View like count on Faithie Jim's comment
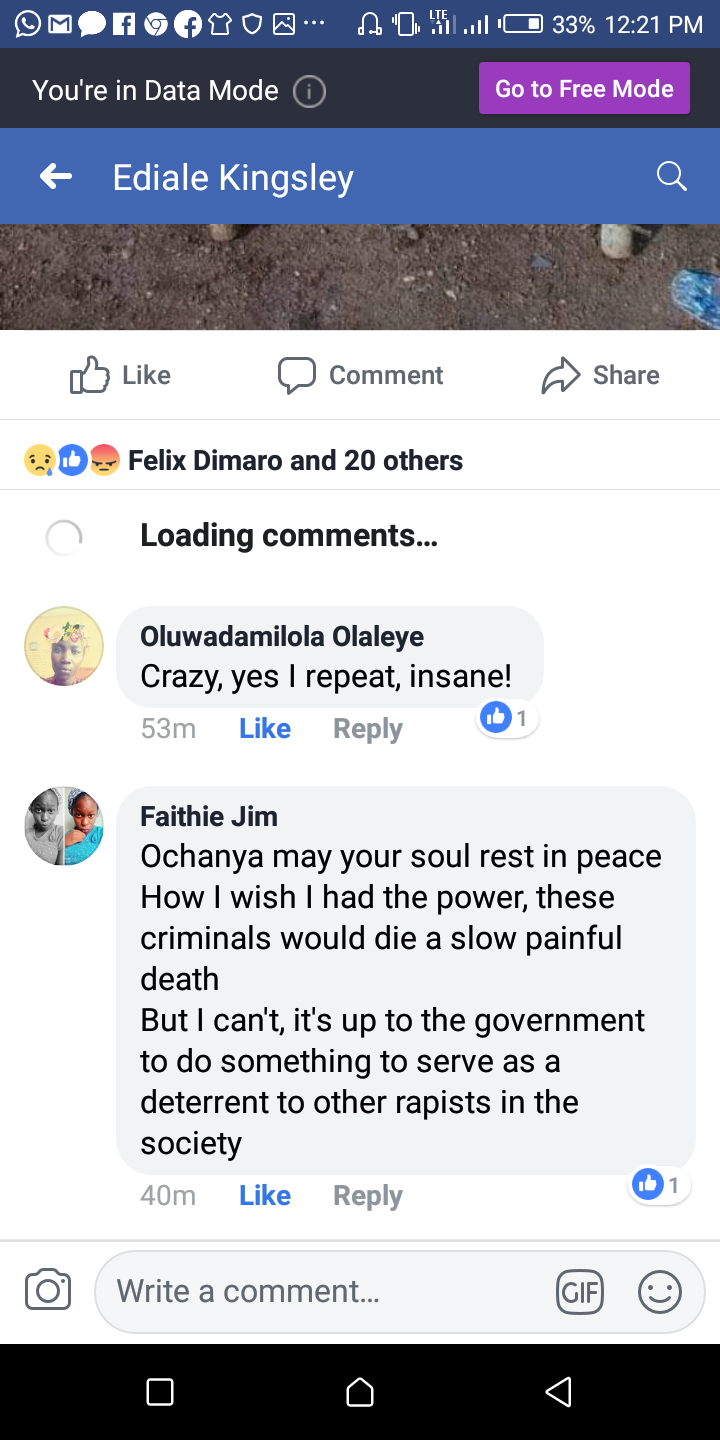This screenshot has width=720, height=1440. (x=660, y=1185)
